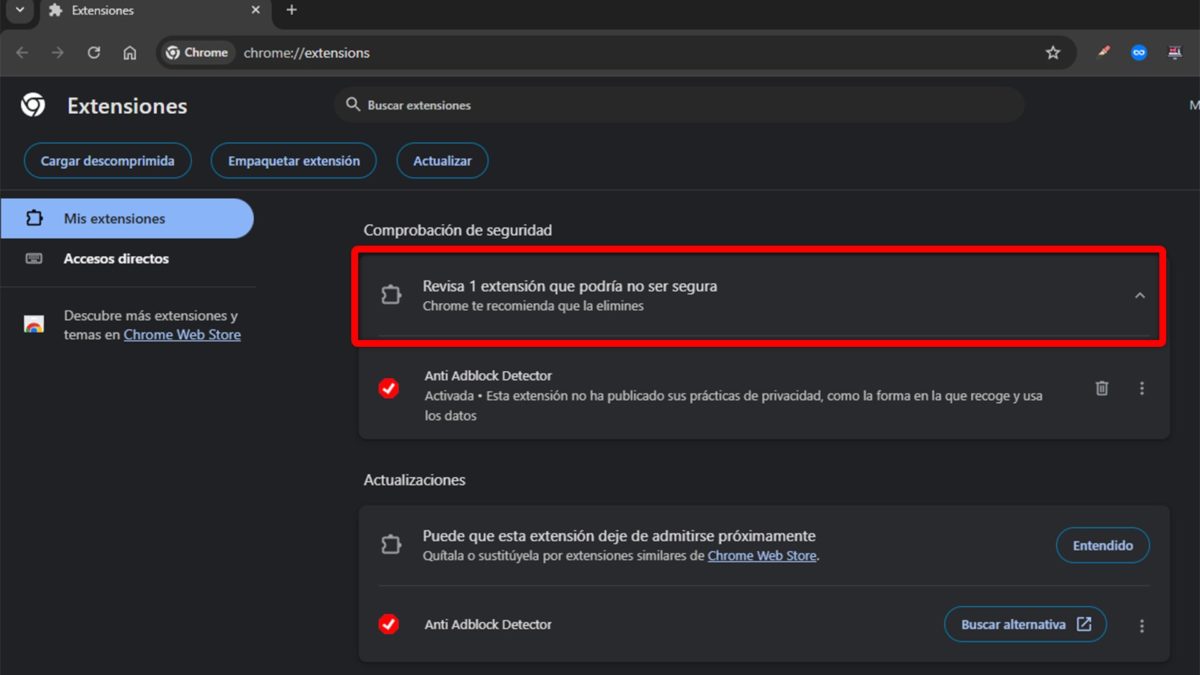The image size is (1200, 675).
Task: Open more options in Actualizaciones row
Action: point(1142,625)
